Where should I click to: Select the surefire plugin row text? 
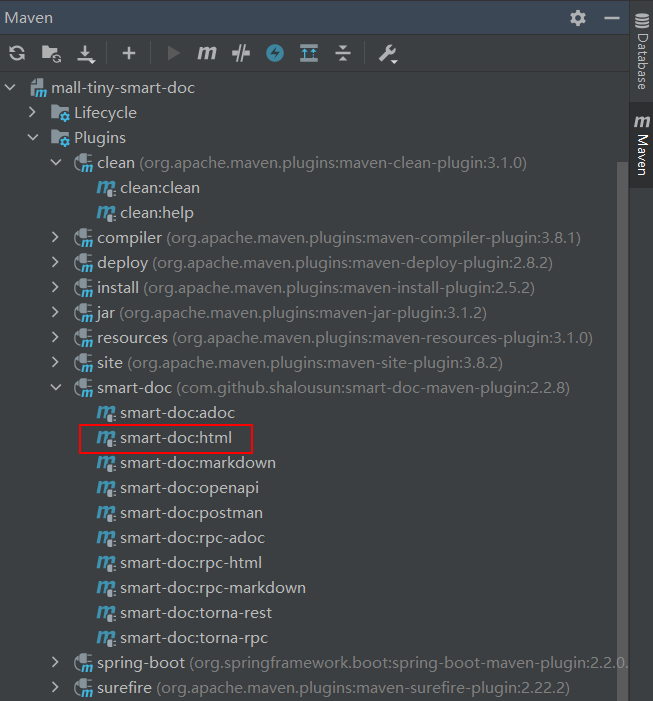(333, 688)
